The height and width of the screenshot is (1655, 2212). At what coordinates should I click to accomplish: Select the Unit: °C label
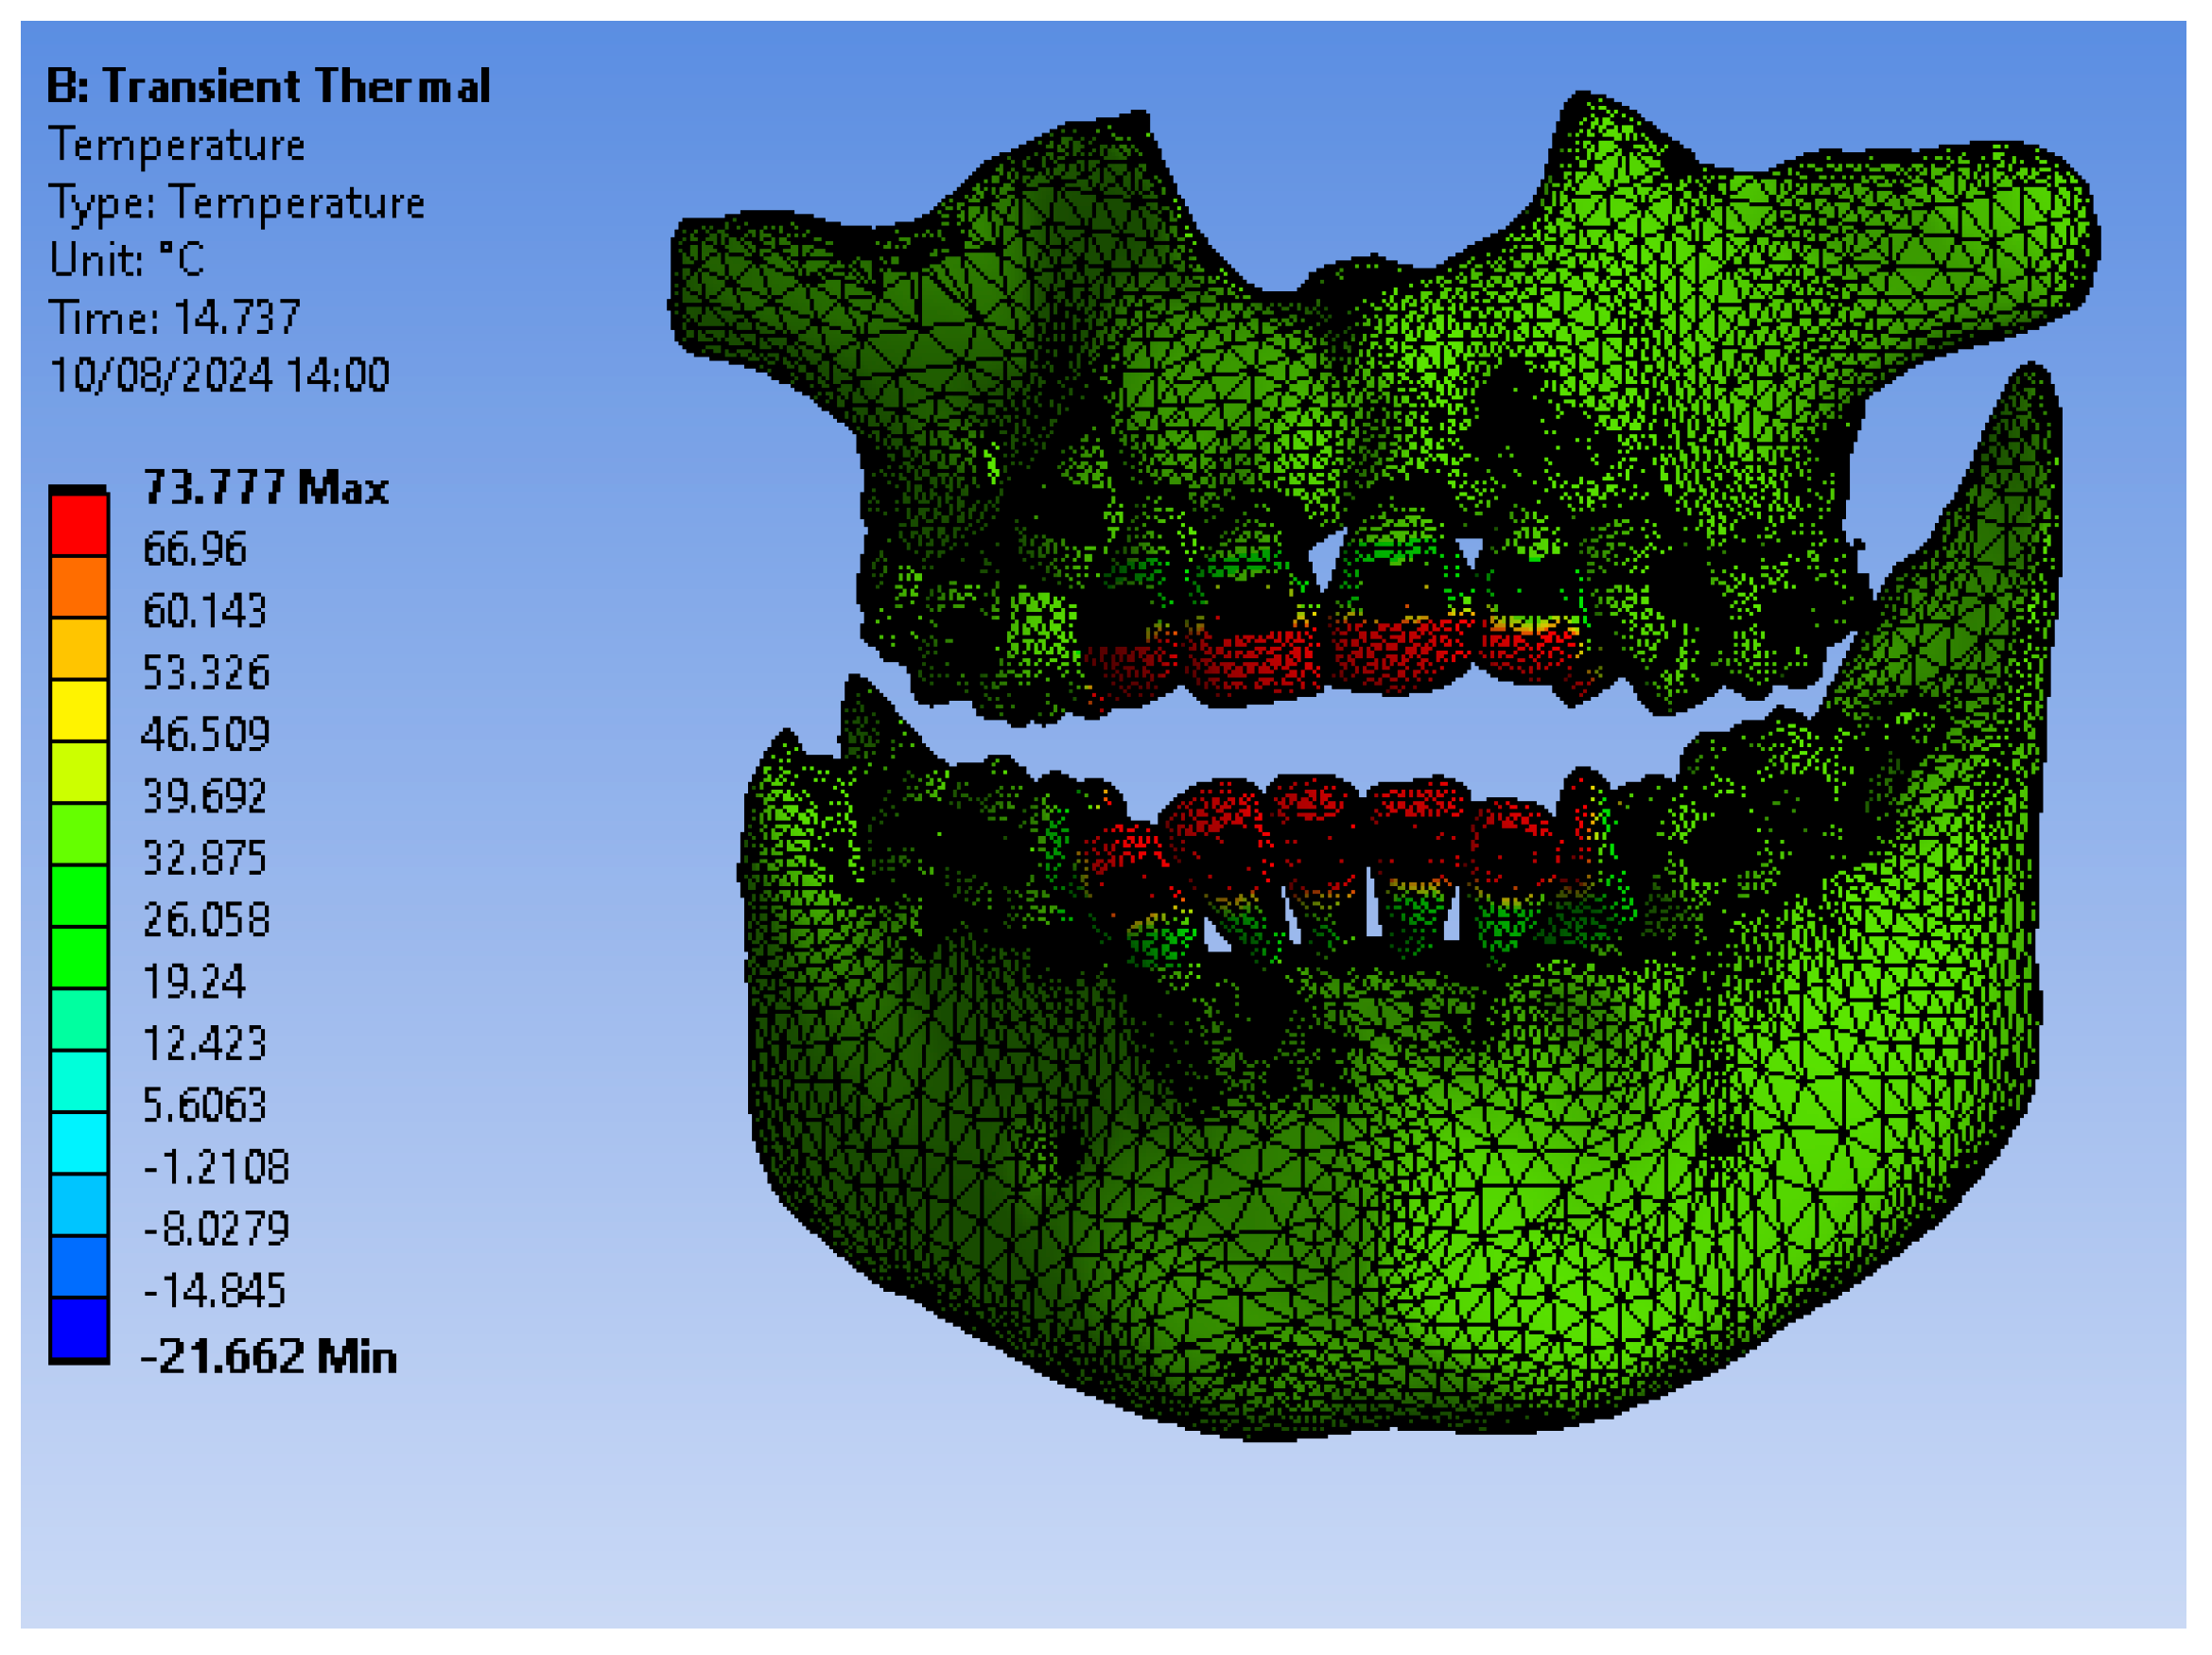click(x=126, y=260)
